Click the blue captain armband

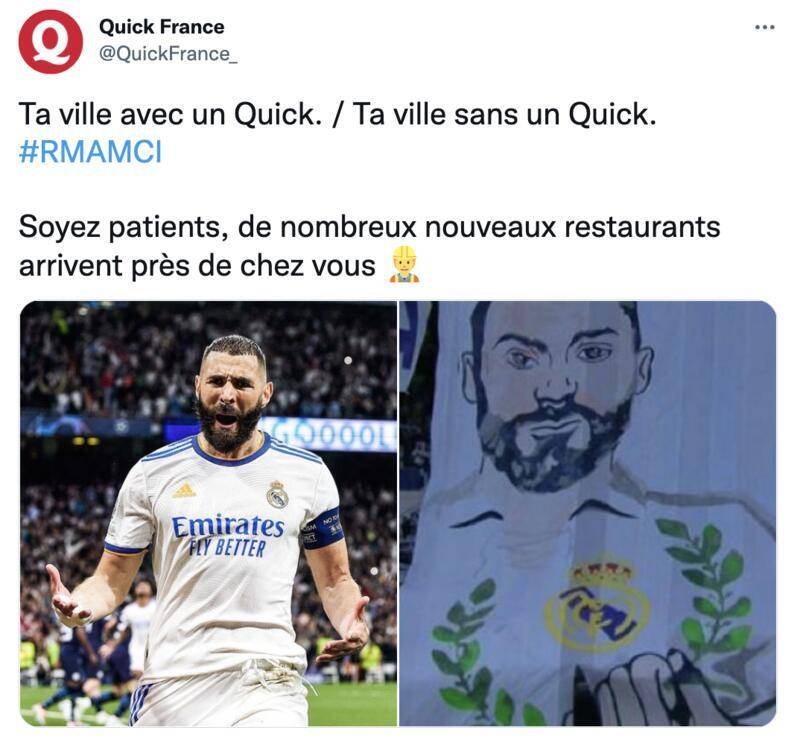pyautogui.click(x=323, y=528)
